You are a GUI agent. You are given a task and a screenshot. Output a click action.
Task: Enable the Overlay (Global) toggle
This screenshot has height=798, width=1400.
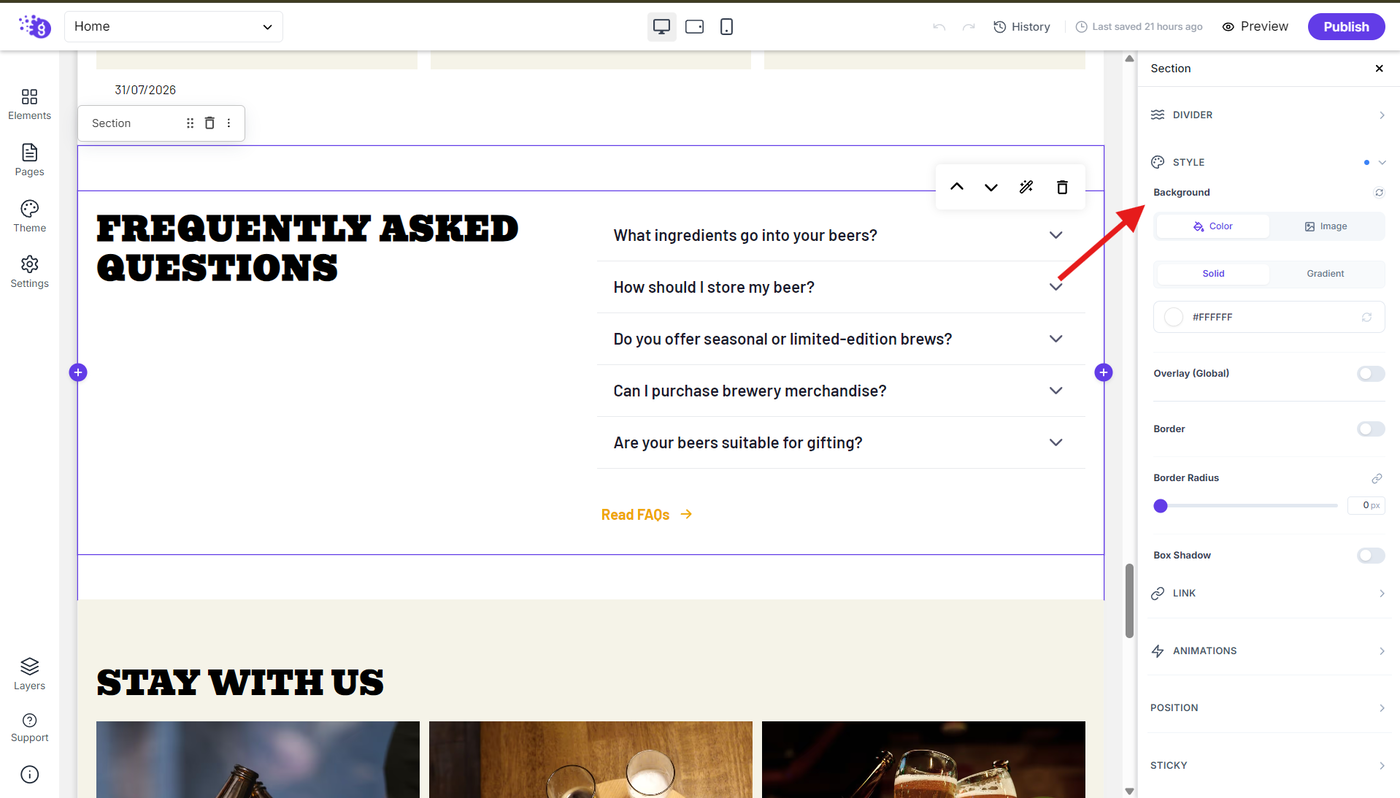click(1370, 373)
